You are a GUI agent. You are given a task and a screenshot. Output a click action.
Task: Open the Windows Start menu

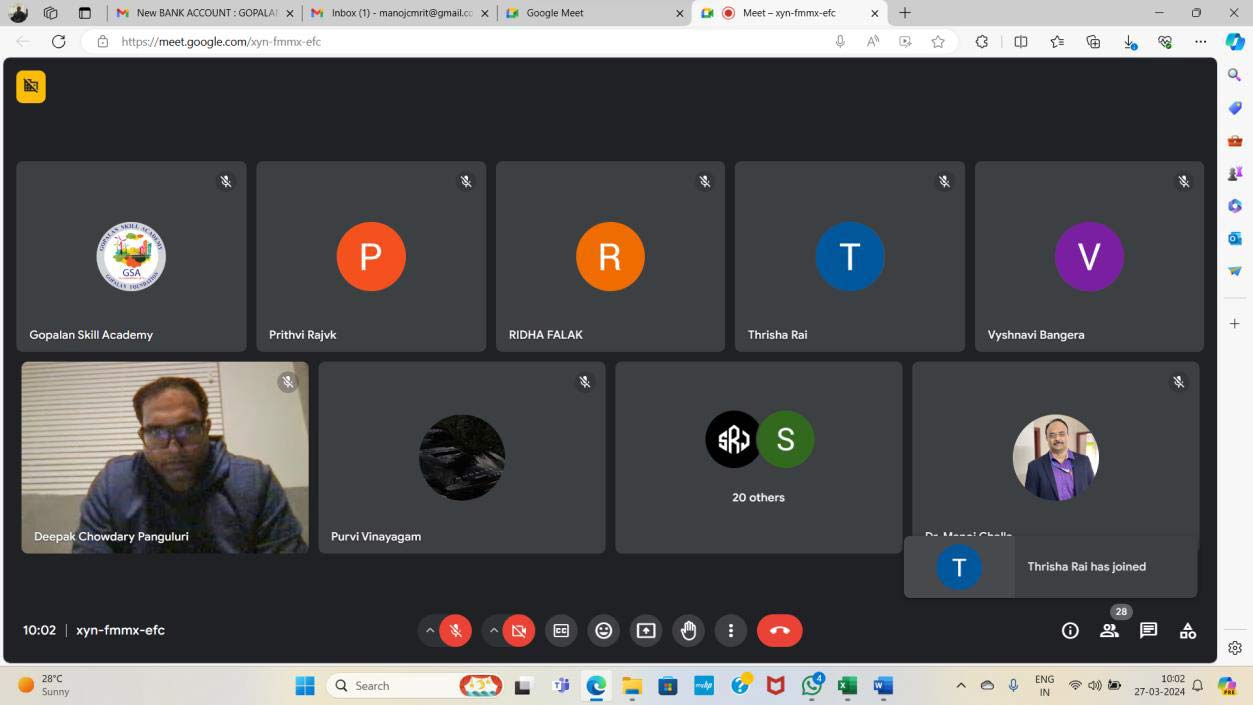click(x=305, y=686)
